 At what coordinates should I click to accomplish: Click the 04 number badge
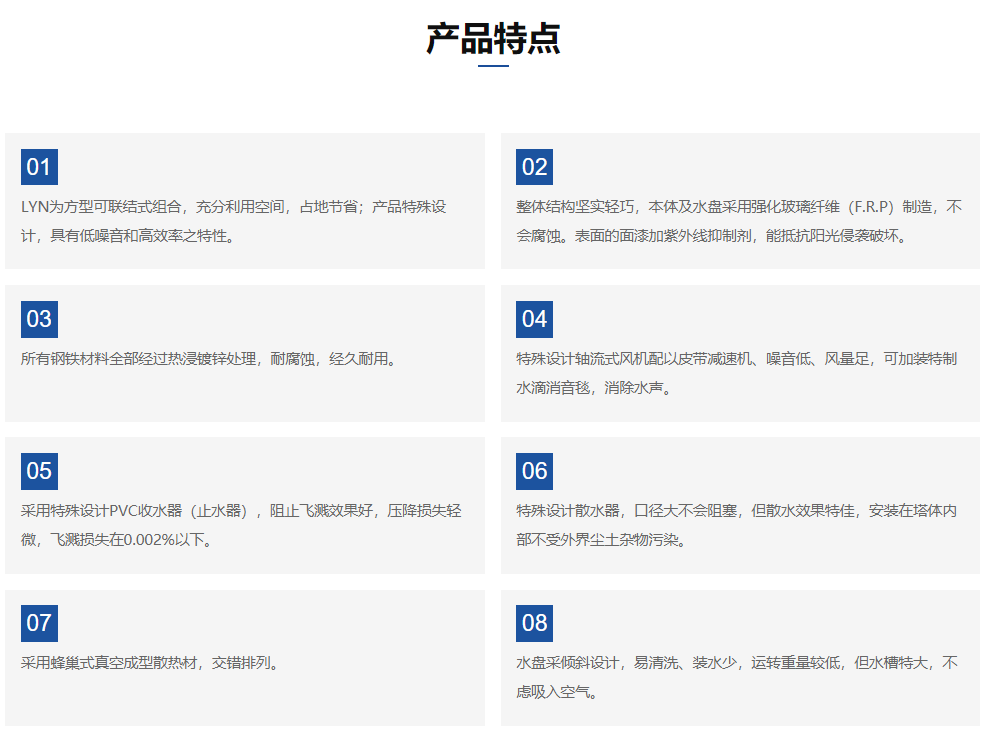pos(534,319)
